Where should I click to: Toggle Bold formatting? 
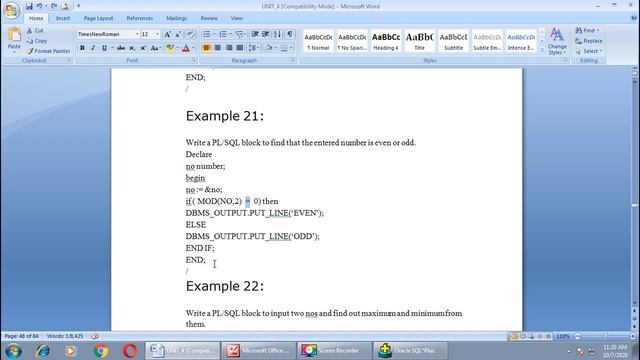(82, 48)
